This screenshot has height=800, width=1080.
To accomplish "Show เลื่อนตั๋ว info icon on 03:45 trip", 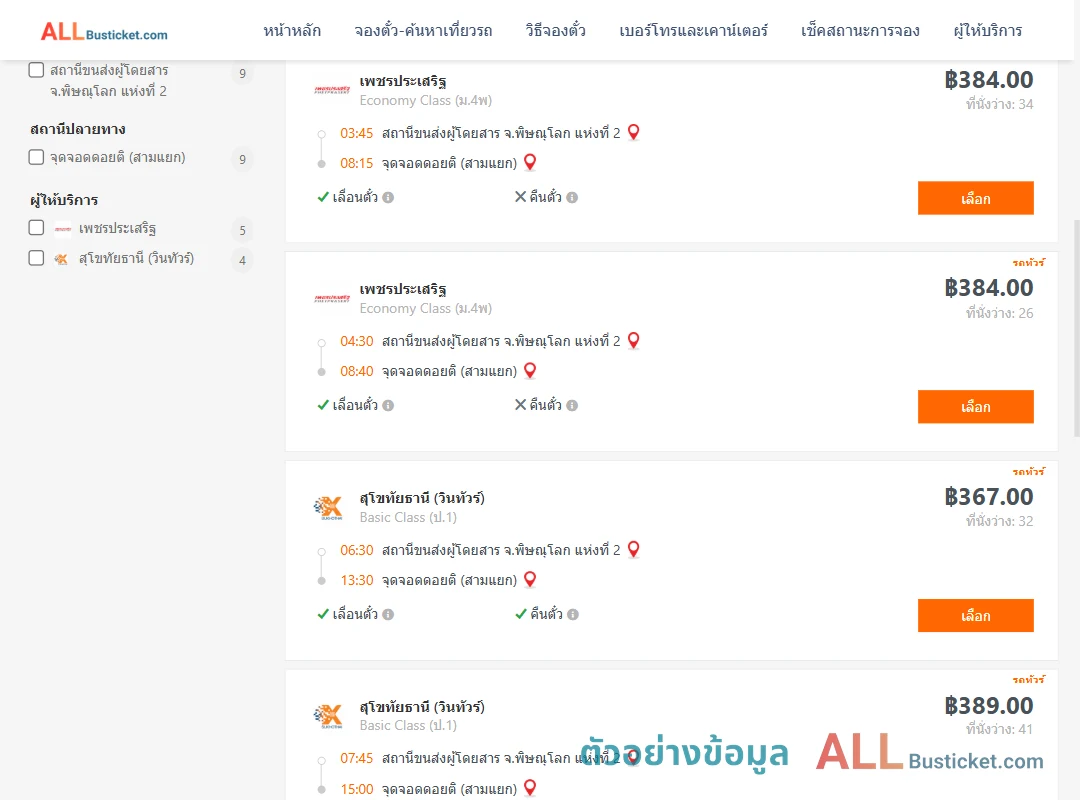I will click(x=388, y=198).
